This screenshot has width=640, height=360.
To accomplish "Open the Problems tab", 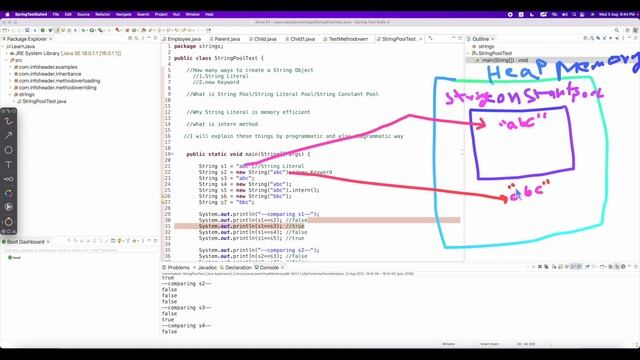I will point(176,268).
